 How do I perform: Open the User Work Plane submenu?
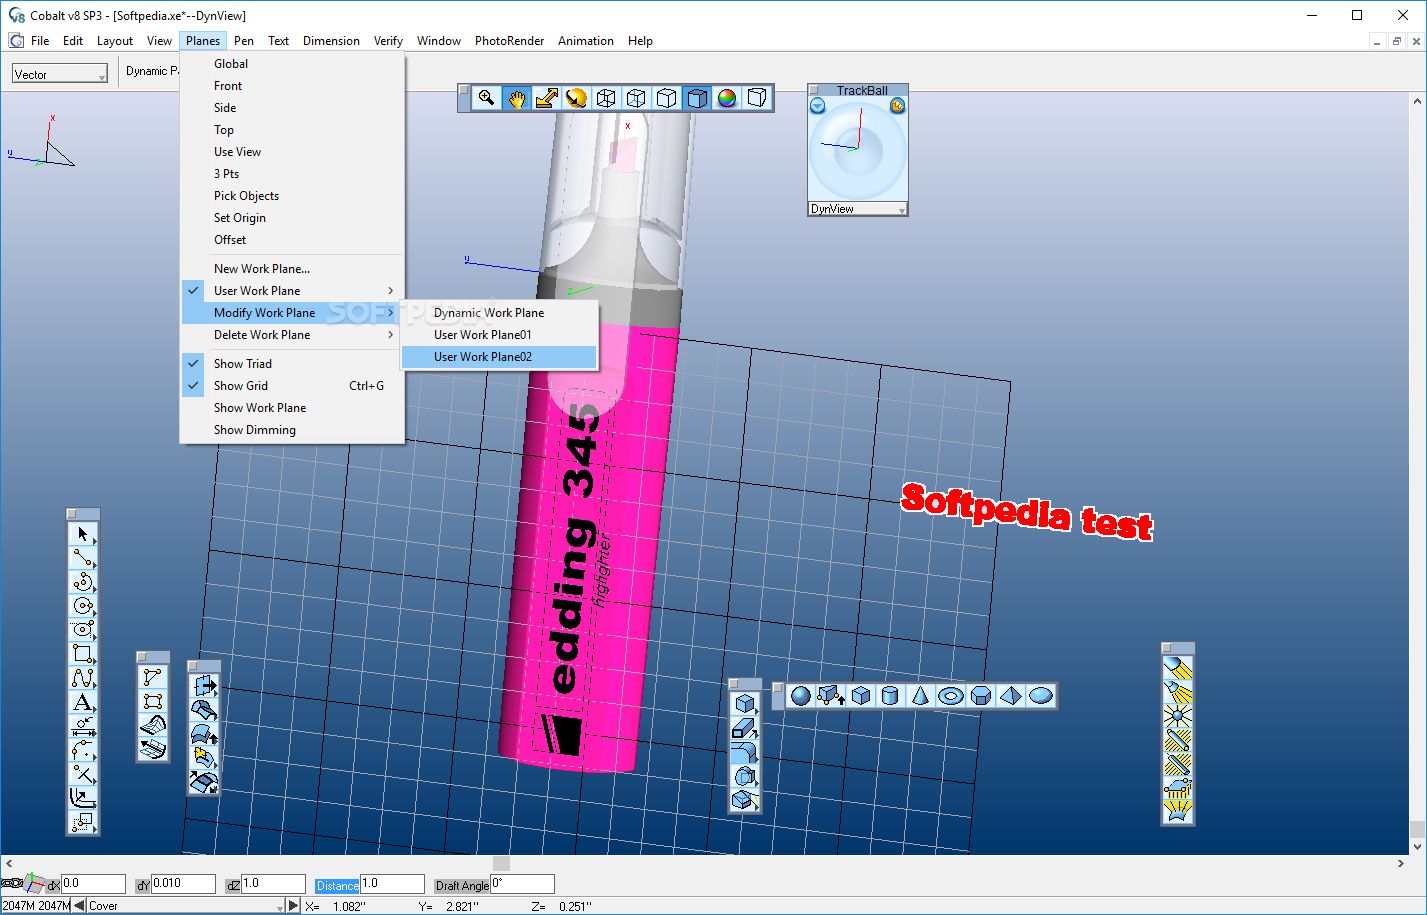tap(292, 291)
